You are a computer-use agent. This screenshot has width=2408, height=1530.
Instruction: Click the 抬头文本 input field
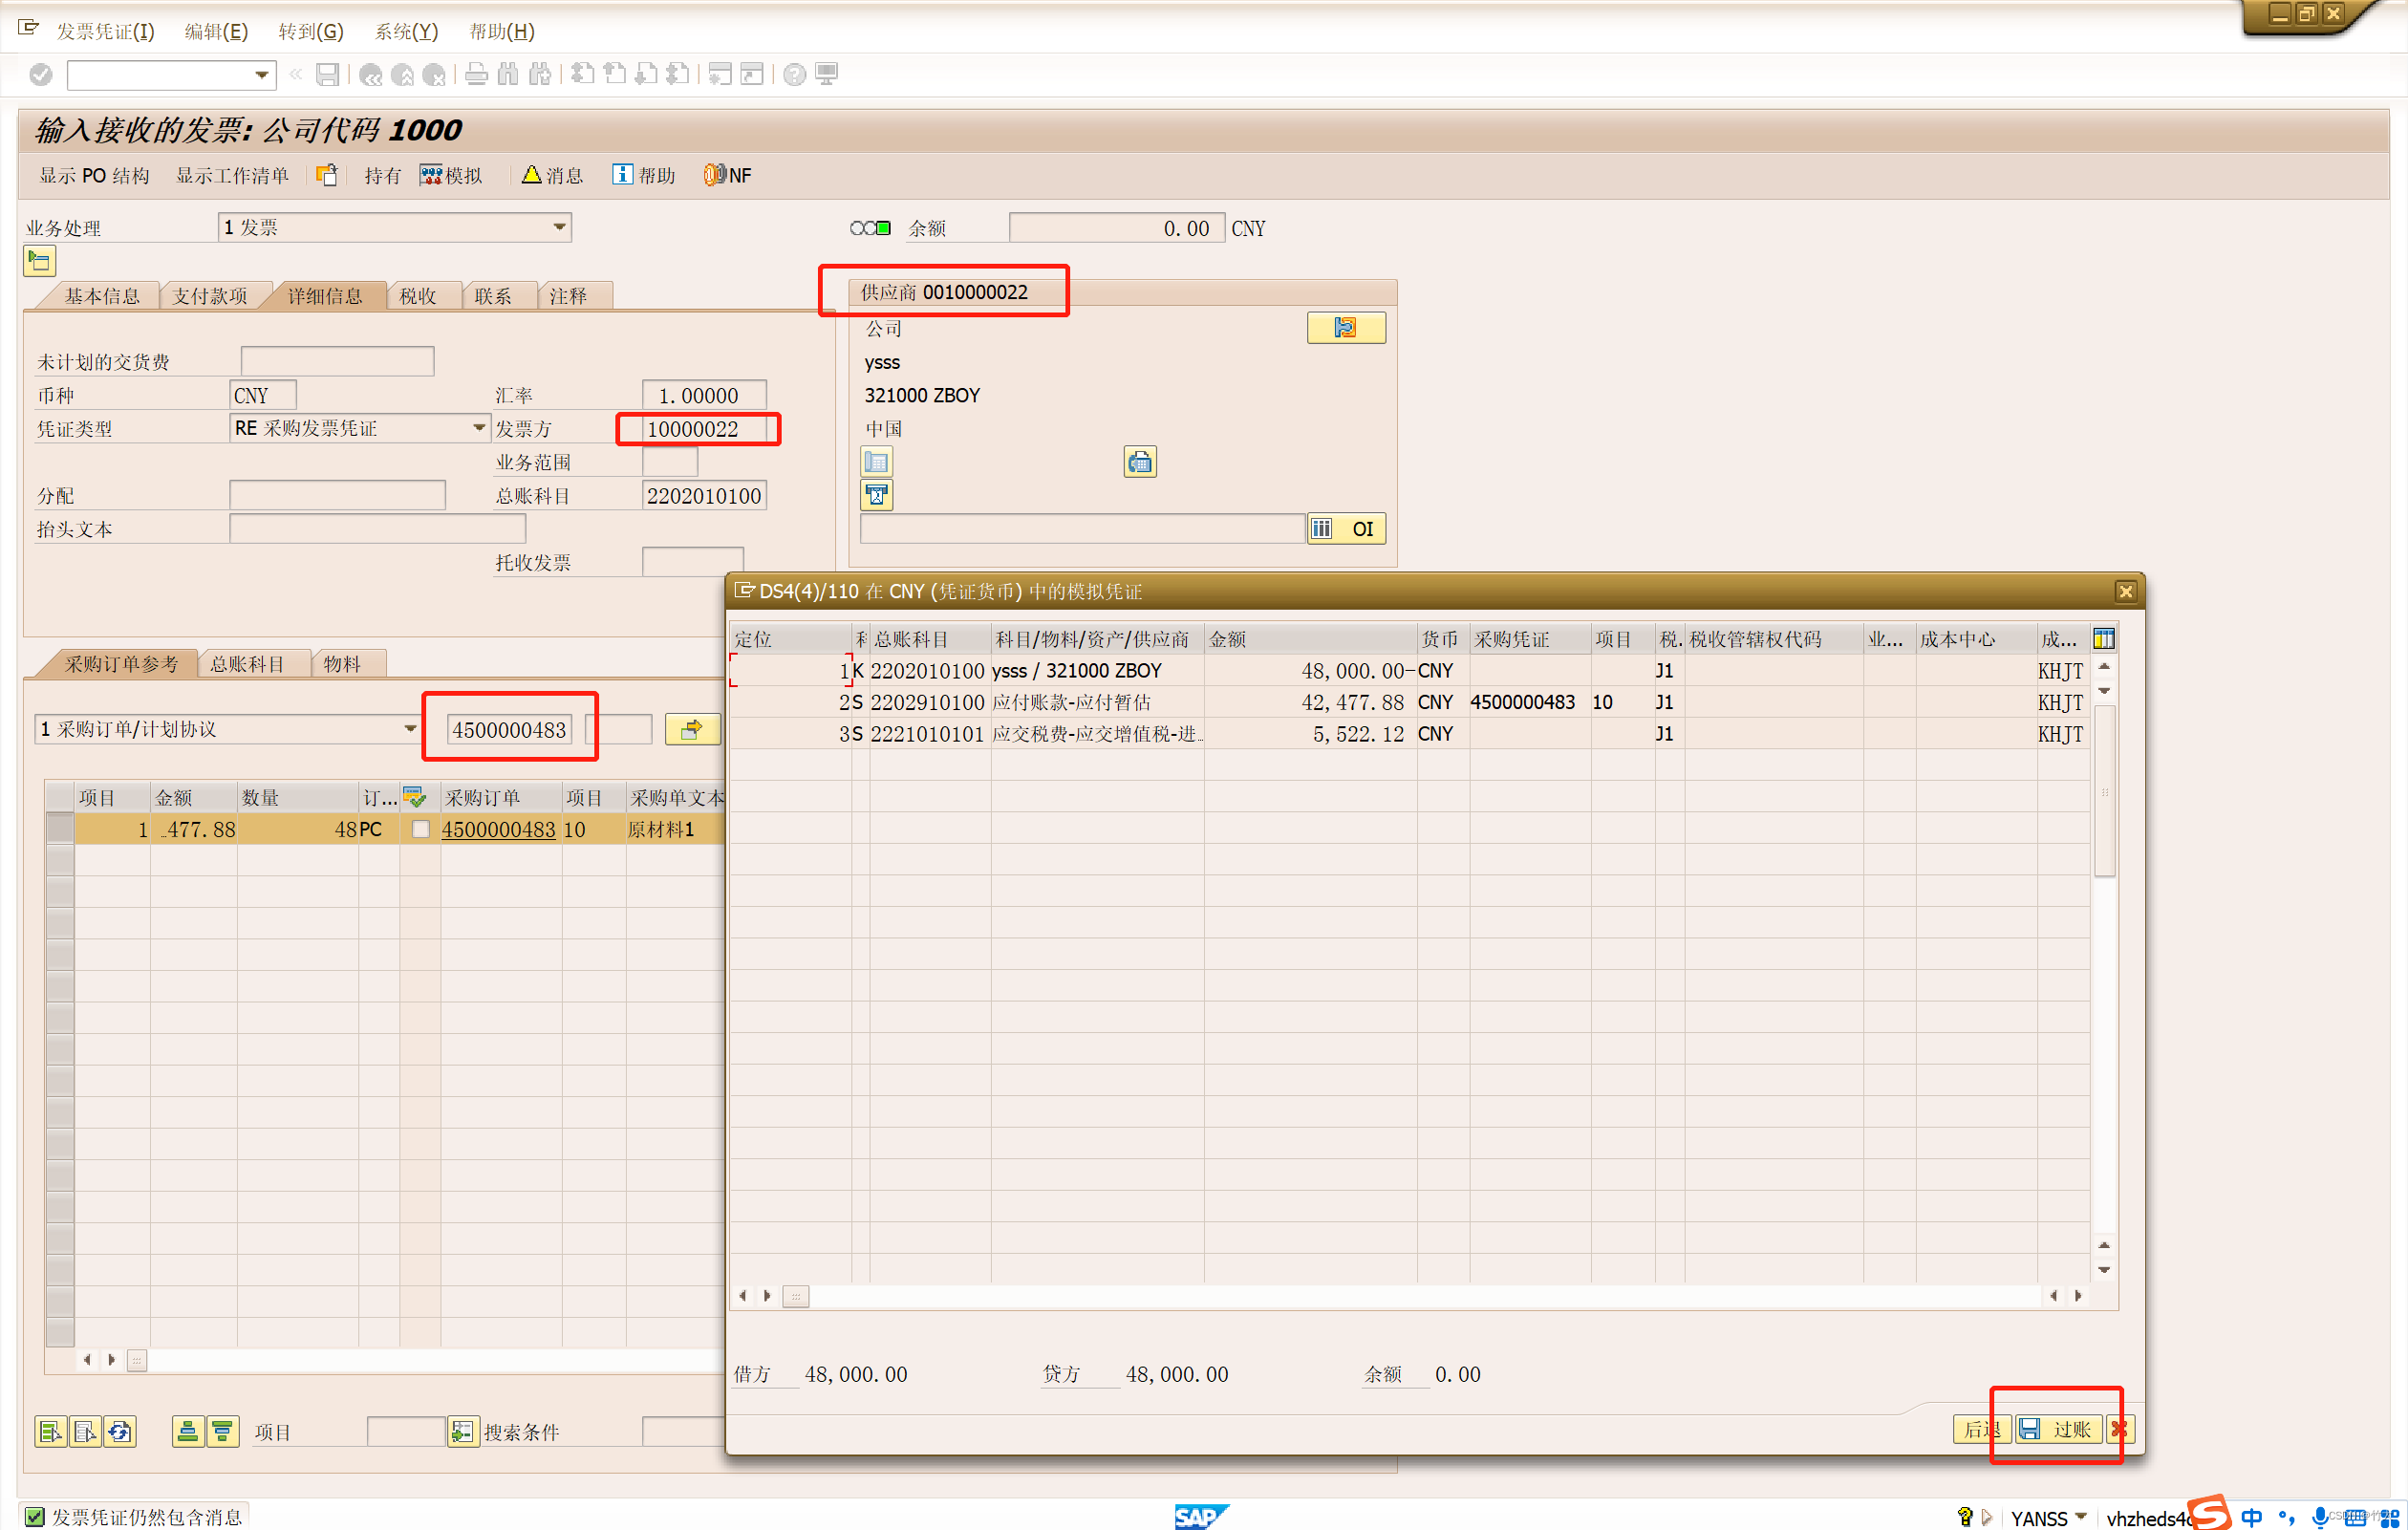[x=377, y=529]
